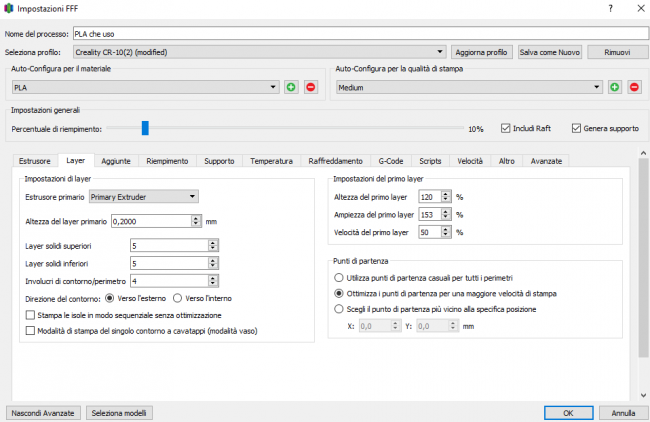The height and width of the screenshot is (422, 650).
Task: Click red remove icon next to PLA material
Action: [309, 87]
